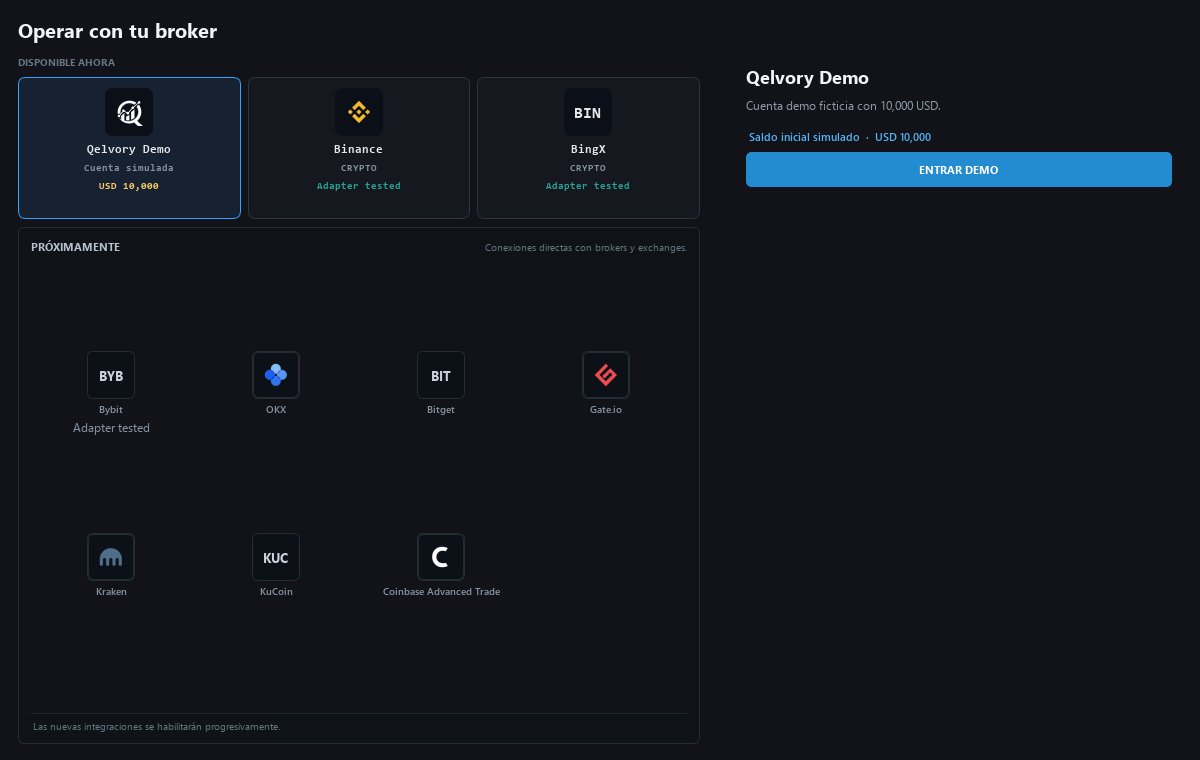Select the Binance card name
The height and width of the screenshot is (760, 1200).
[358, 149]
